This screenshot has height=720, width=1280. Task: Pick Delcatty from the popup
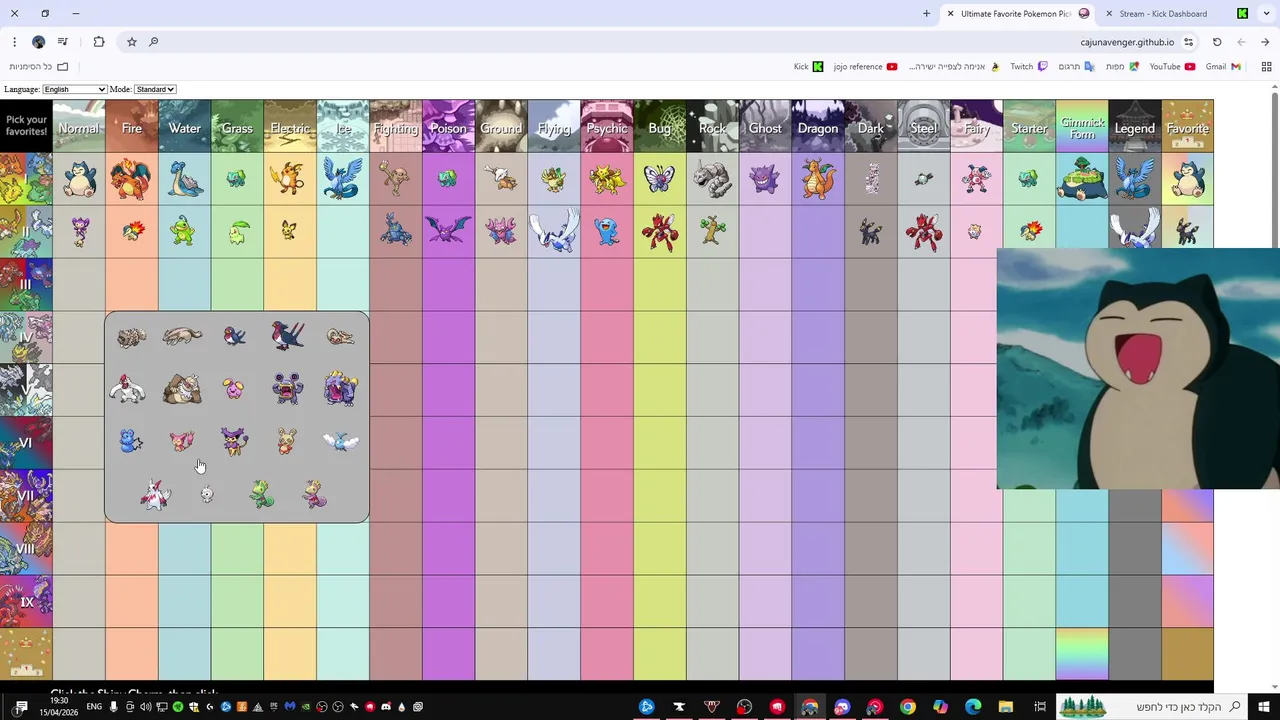tap(234, 441)
